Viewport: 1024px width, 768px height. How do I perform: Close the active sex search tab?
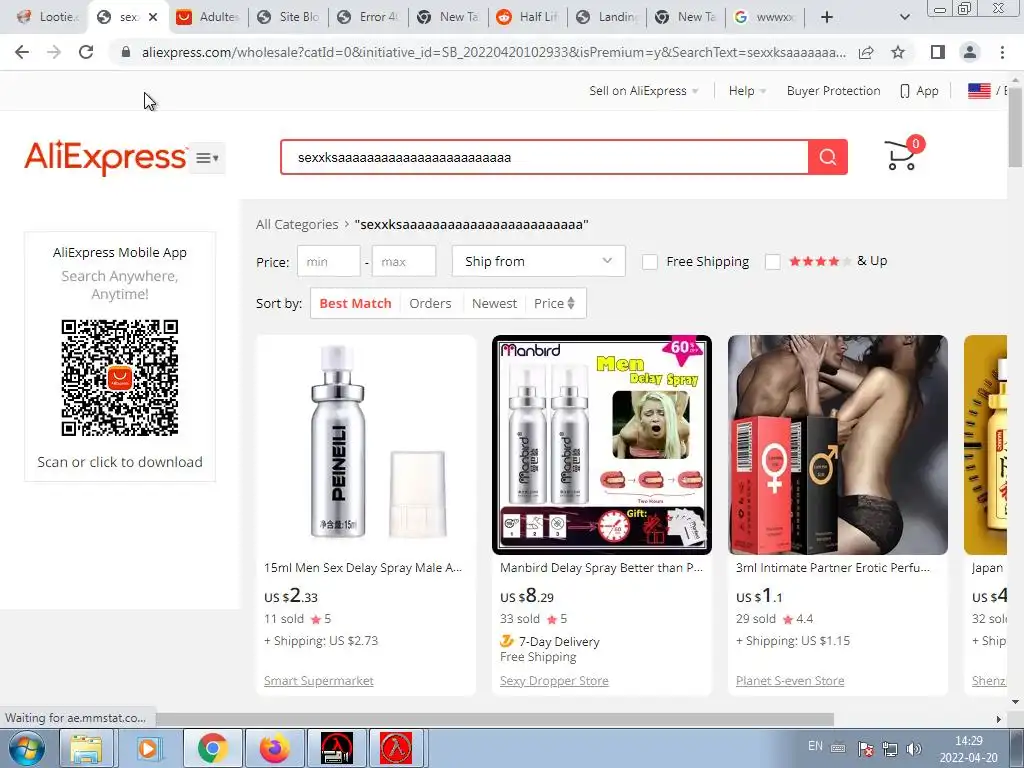coord(153,17)
